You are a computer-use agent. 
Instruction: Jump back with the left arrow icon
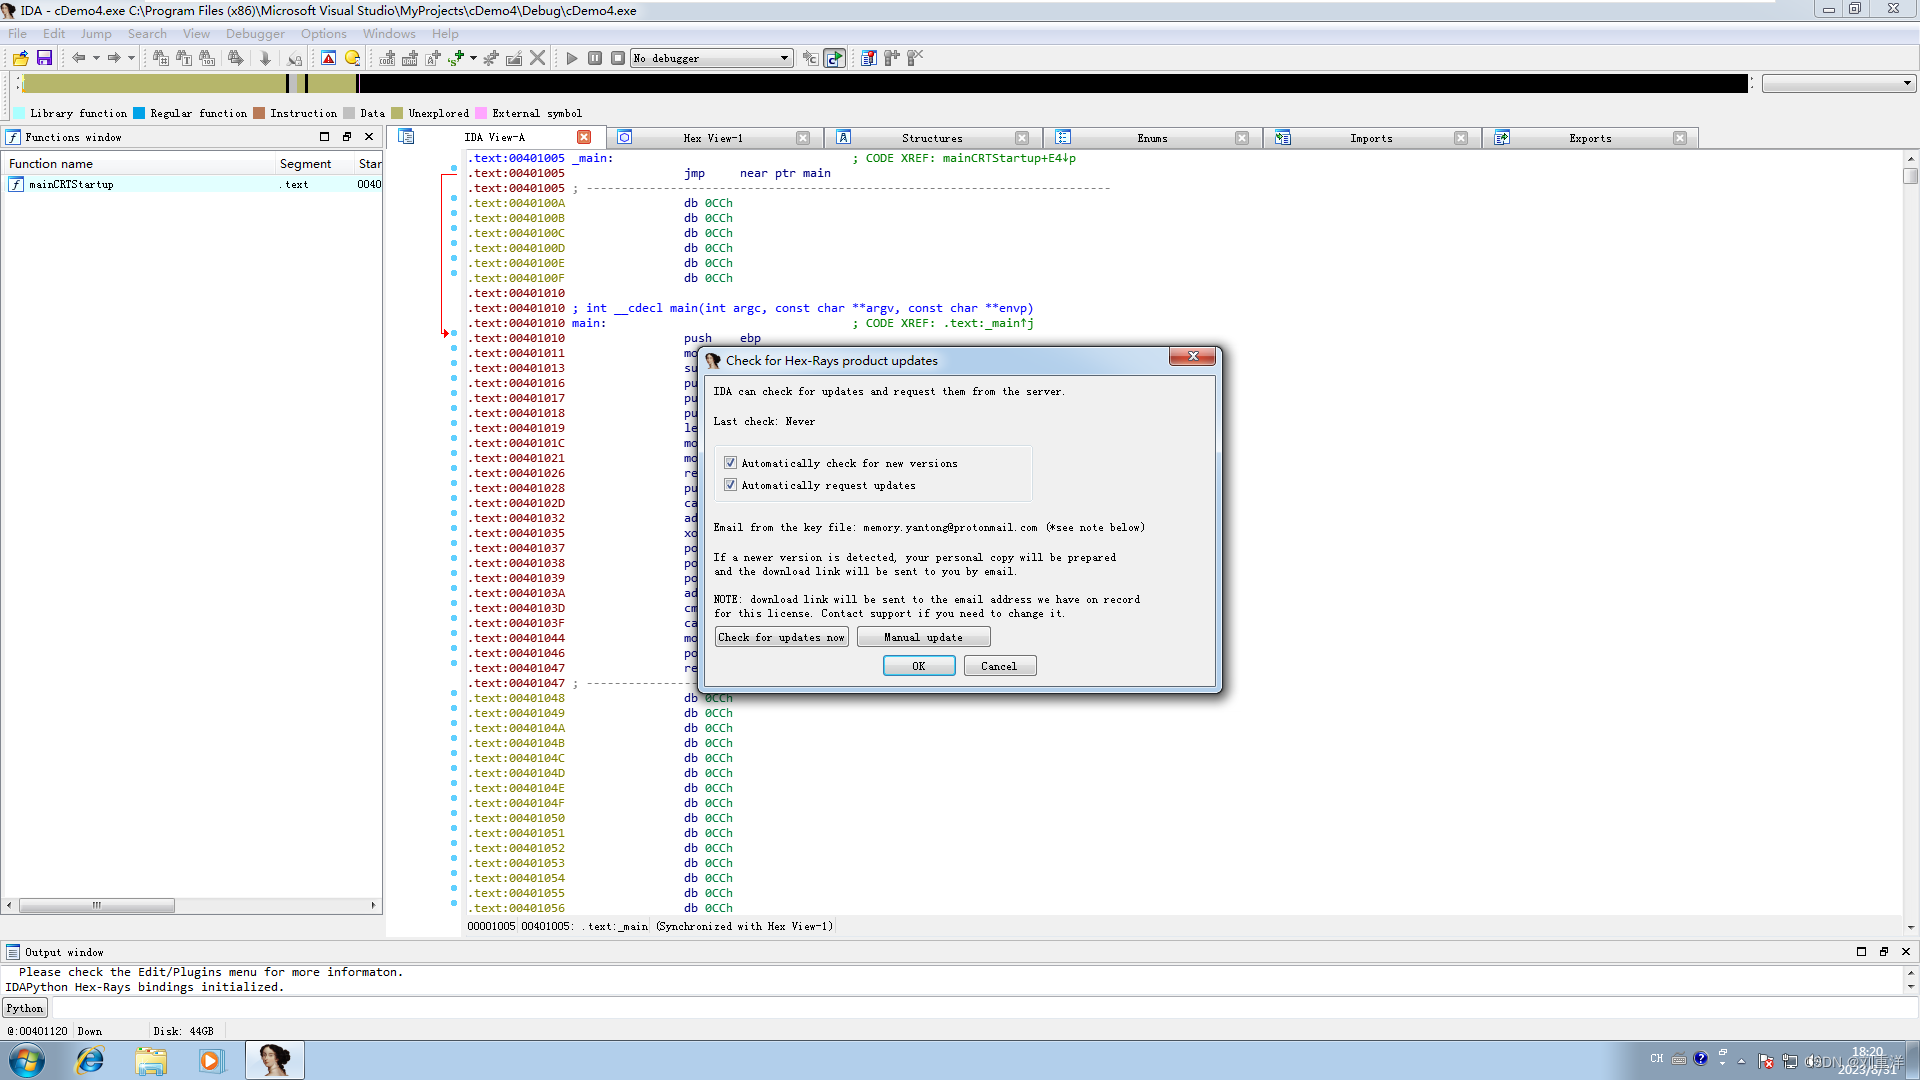click(x=78, y=58)
